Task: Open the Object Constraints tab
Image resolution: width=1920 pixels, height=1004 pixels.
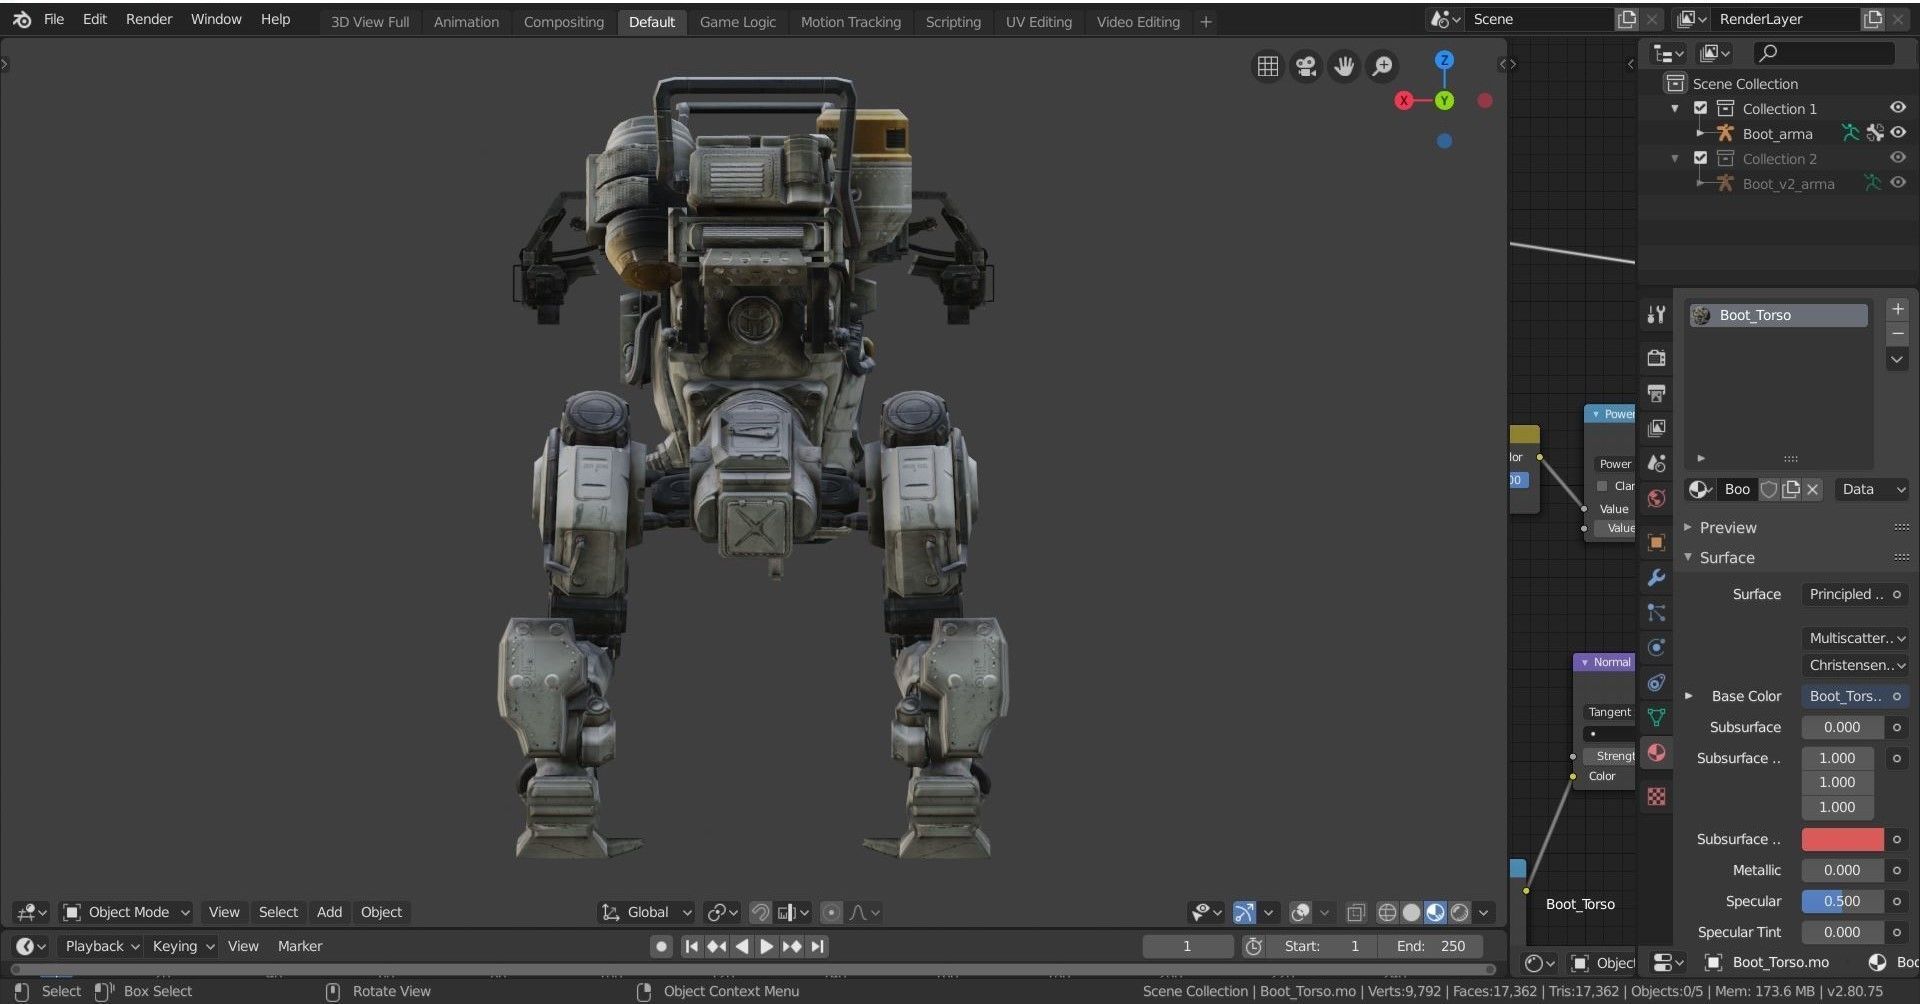Action: [x=1656, y=683]
